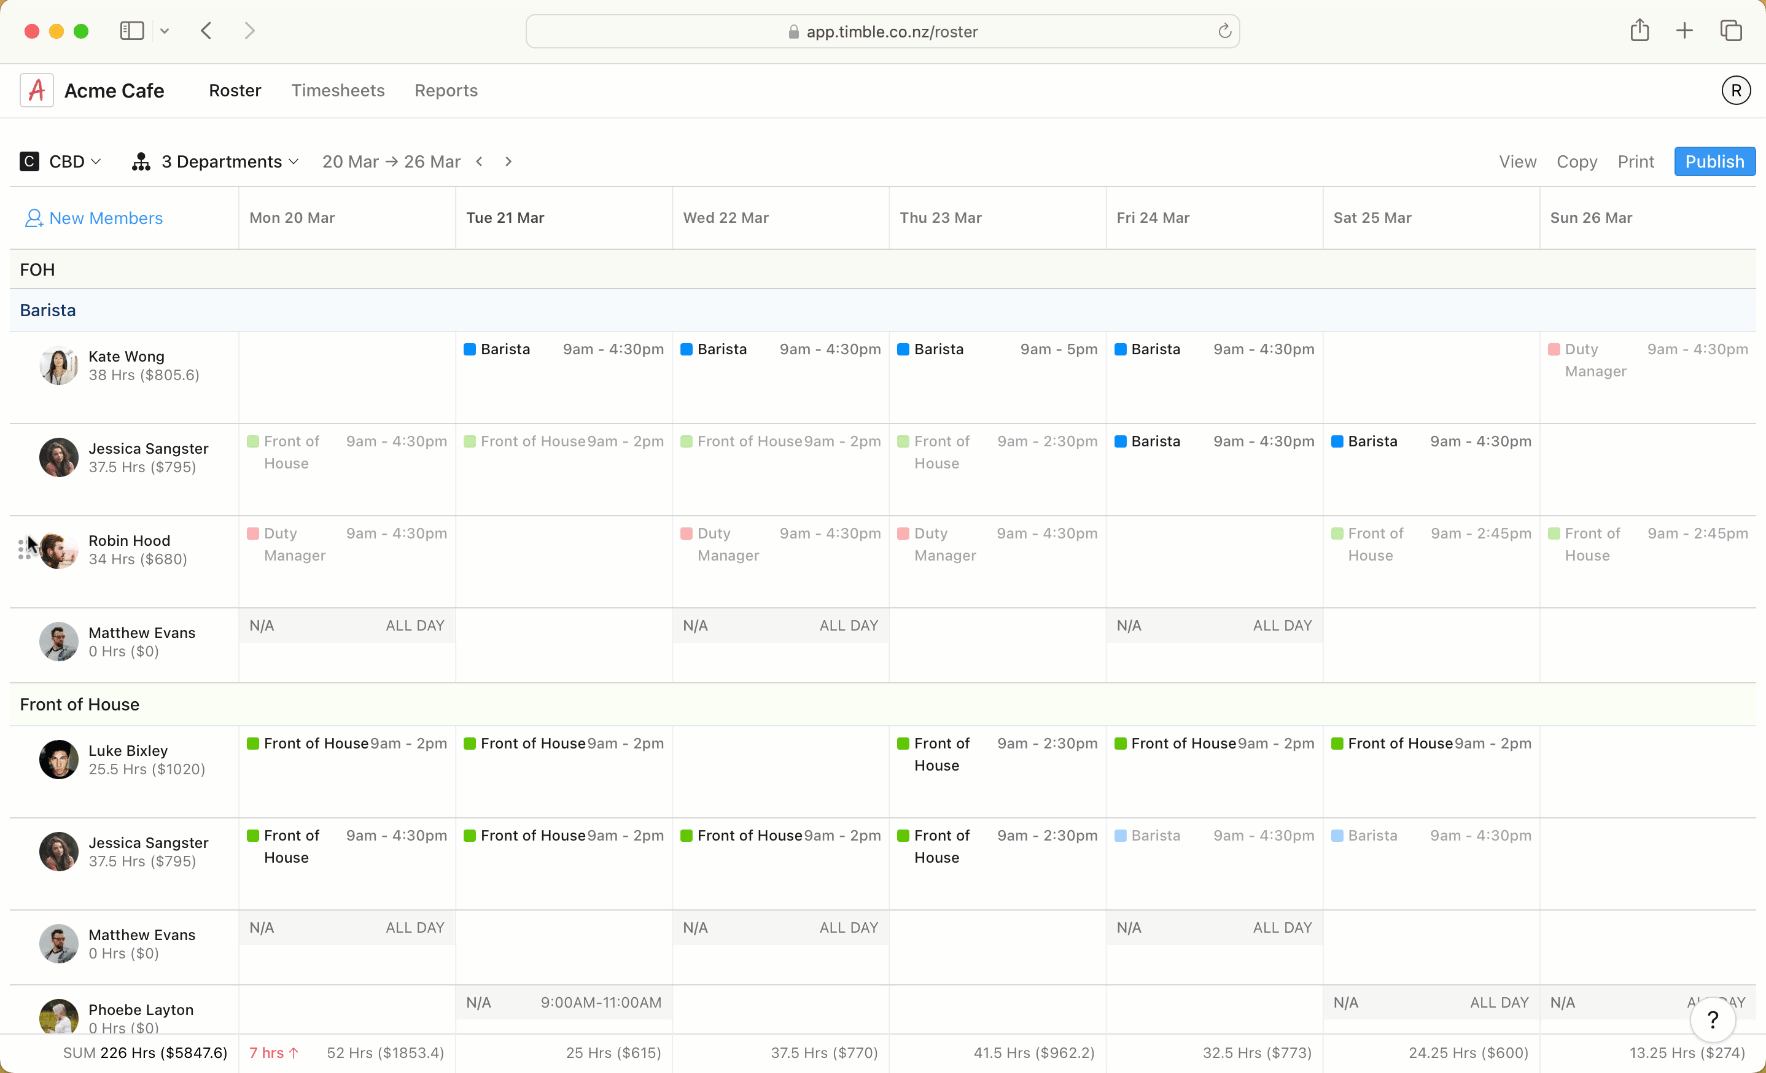Open the user profile R avatar
The height and width of the screenshot is (1073, 1766).
coord(1736,91)
